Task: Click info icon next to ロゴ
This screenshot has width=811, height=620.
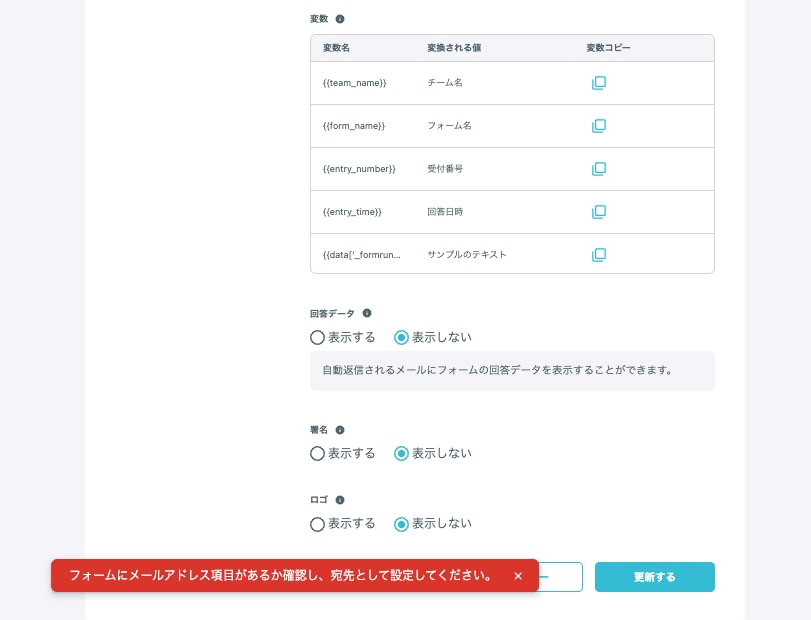Action: click(x=340, y=500)
